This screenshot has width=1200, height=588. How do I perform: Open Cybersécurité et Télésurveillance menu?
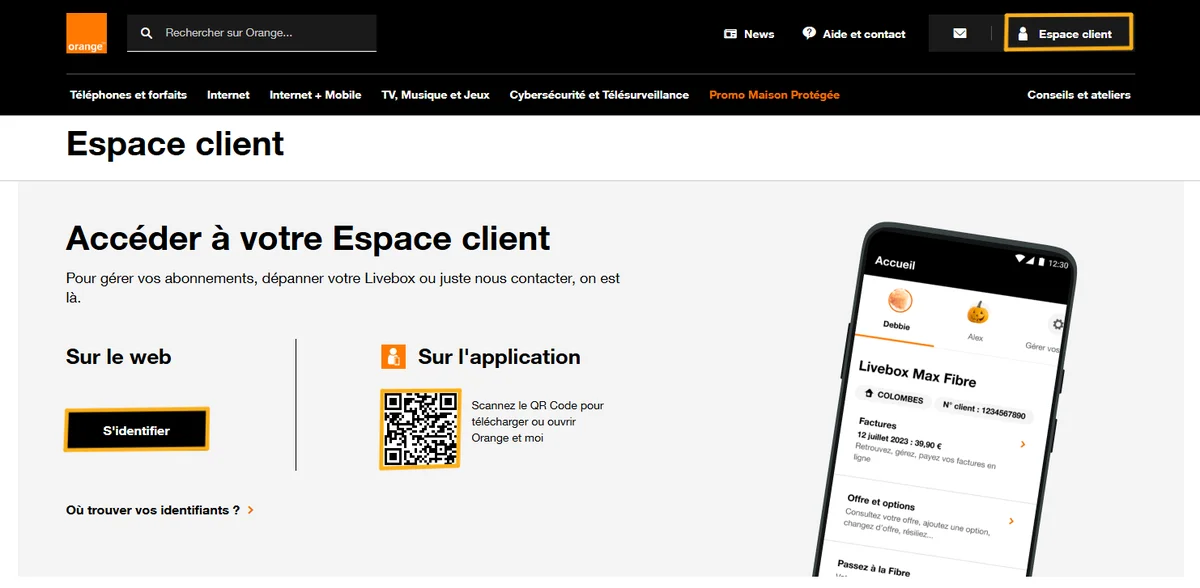coord(599,95)
